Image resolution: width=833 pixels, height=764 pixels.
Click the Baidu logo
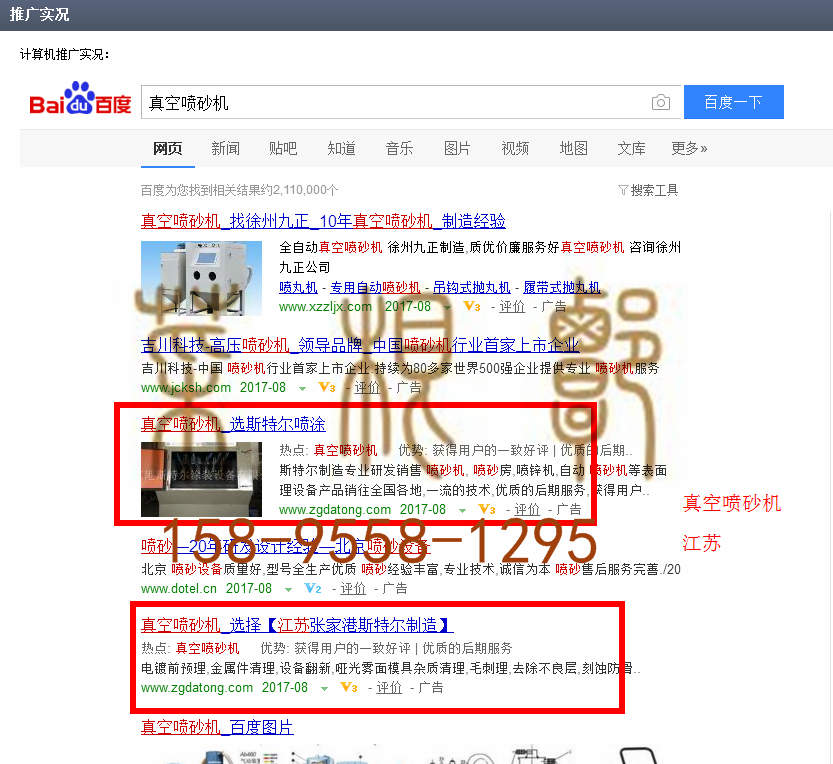tap(80, 99)
